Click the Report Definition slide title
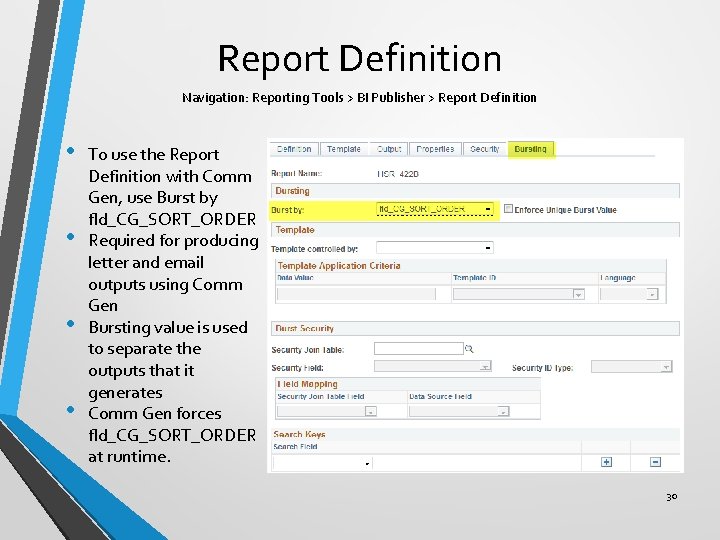The width and height of the screenshot is (720, 540). click(360, 58)
